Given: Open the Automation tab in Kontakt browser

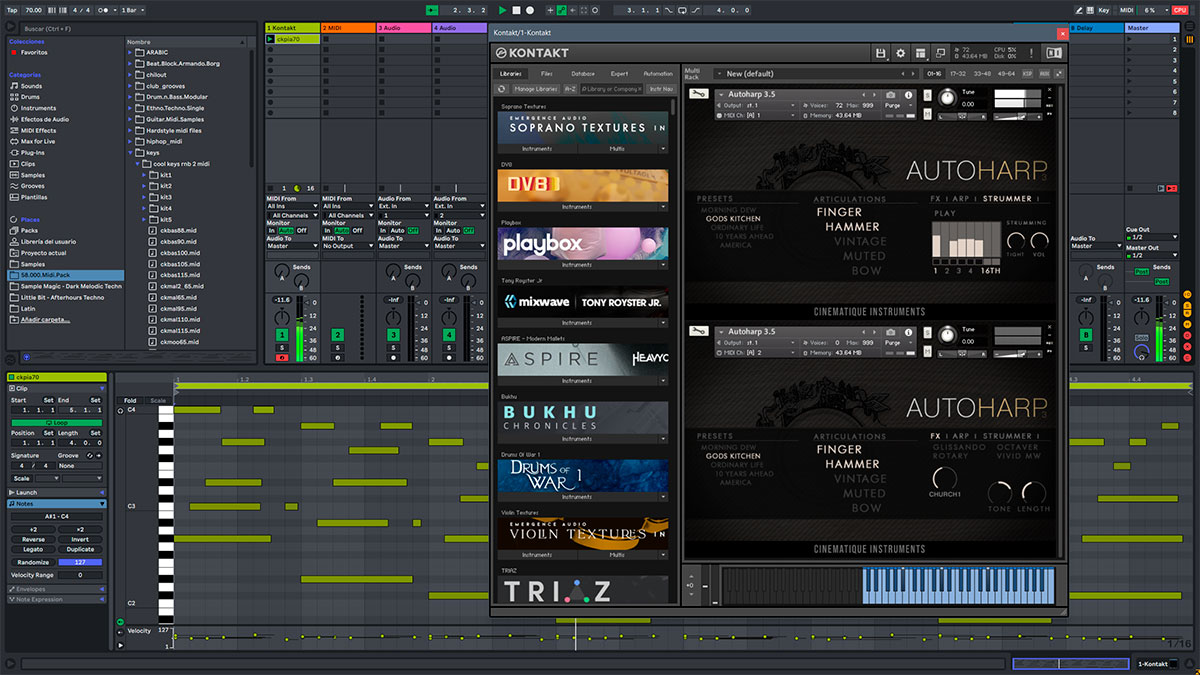Looking at the screenshot, I should click(658, 74).
